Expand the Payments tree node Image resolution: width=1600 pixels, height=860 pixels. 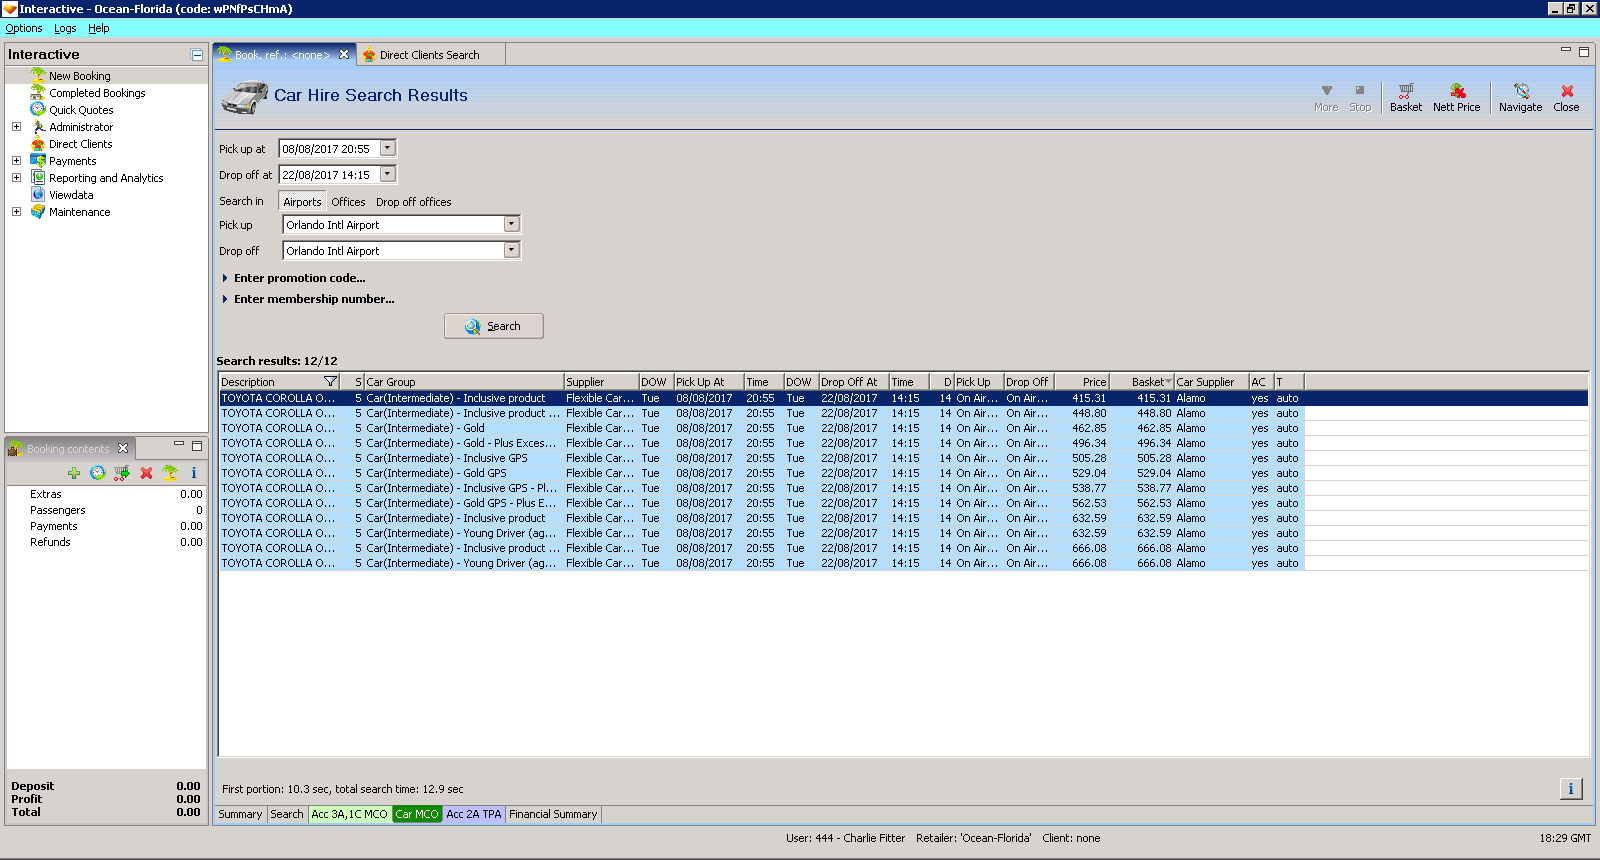tap(16, 161)
